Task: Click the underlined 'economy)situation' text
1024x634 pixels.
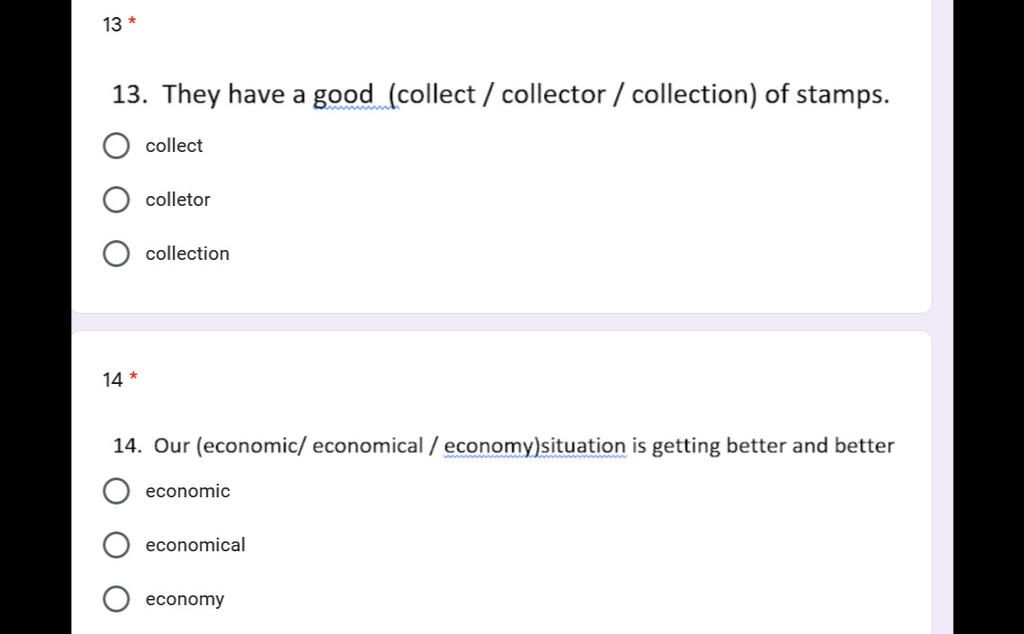Action: pyautogui.click(x=535, y=447)
